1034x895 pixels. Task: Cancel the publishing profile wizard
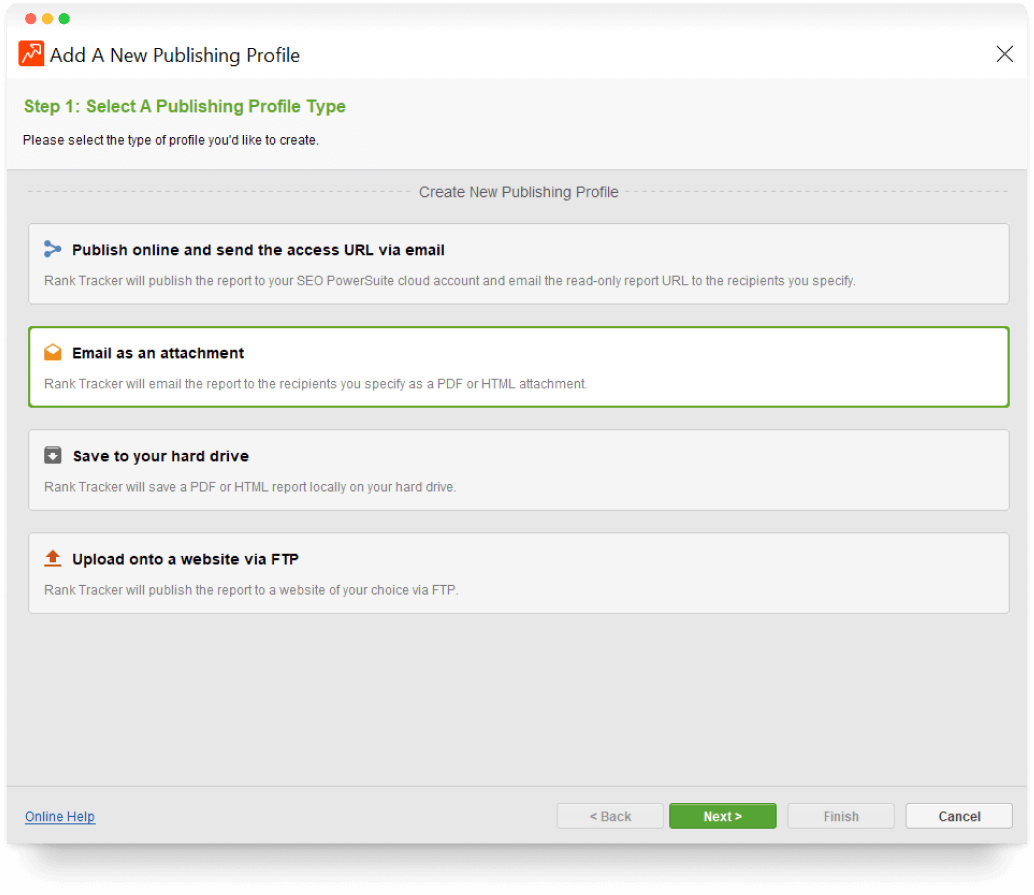[x=959, y=816]
